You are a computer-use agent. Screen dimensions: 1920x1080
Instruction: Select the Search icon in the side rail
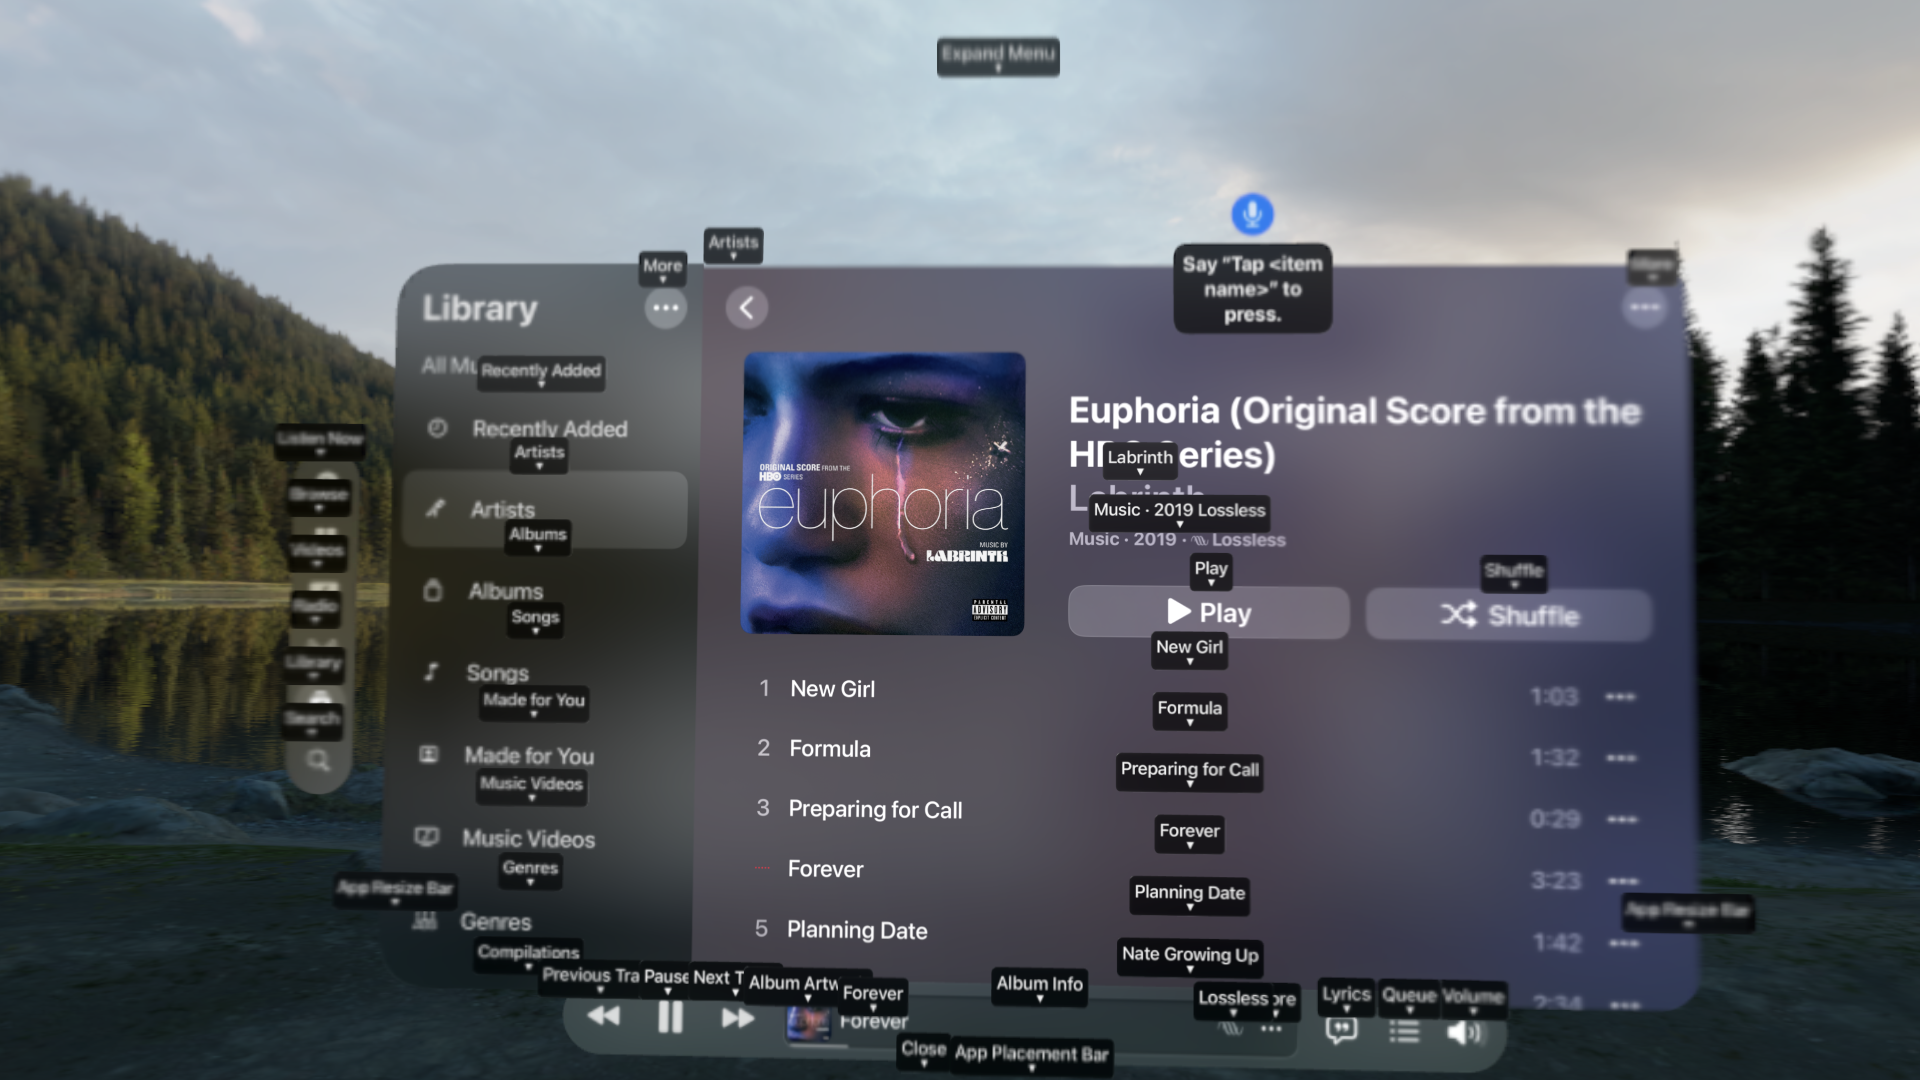[317, 762]
